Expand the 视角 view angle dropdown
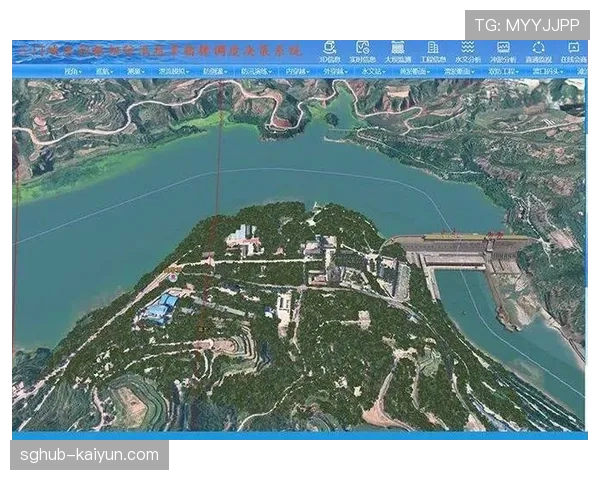This screenshot has height=480, width=600. 73,72
